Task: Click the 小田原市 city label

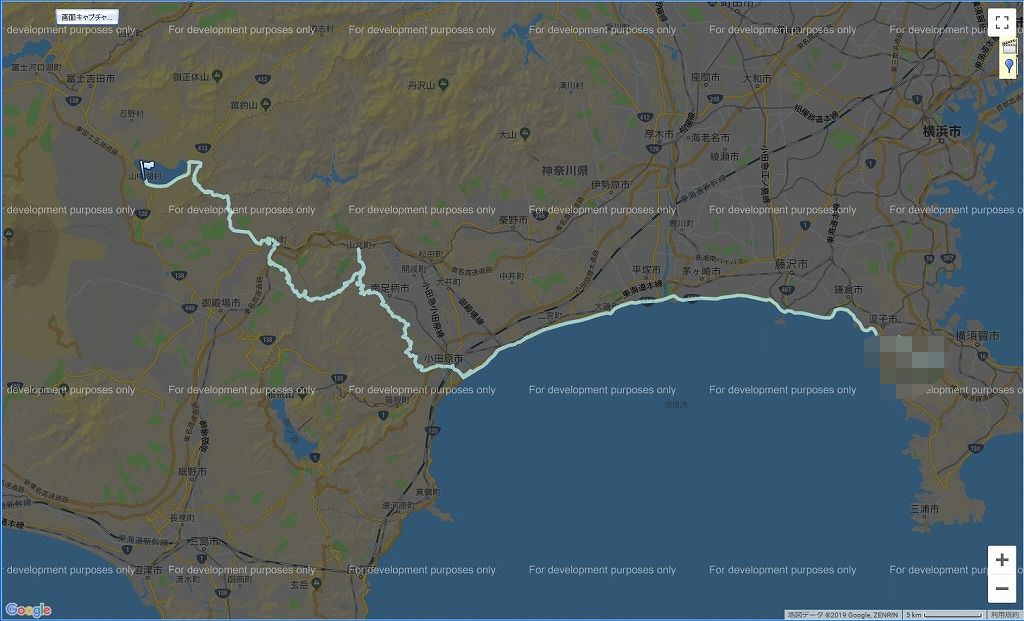Action: point(442,358)
